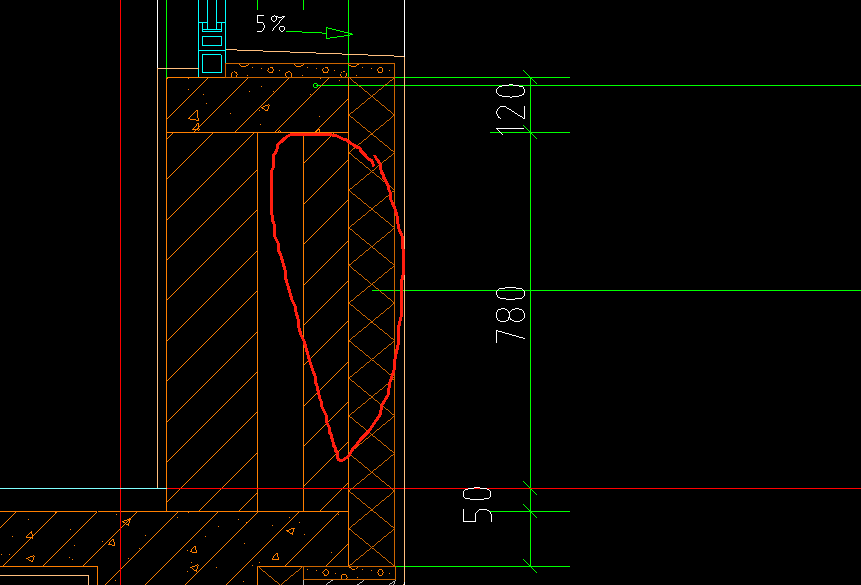861x585 pixels.
Task: Select the 50 dimension text
Action: [477, 505]
